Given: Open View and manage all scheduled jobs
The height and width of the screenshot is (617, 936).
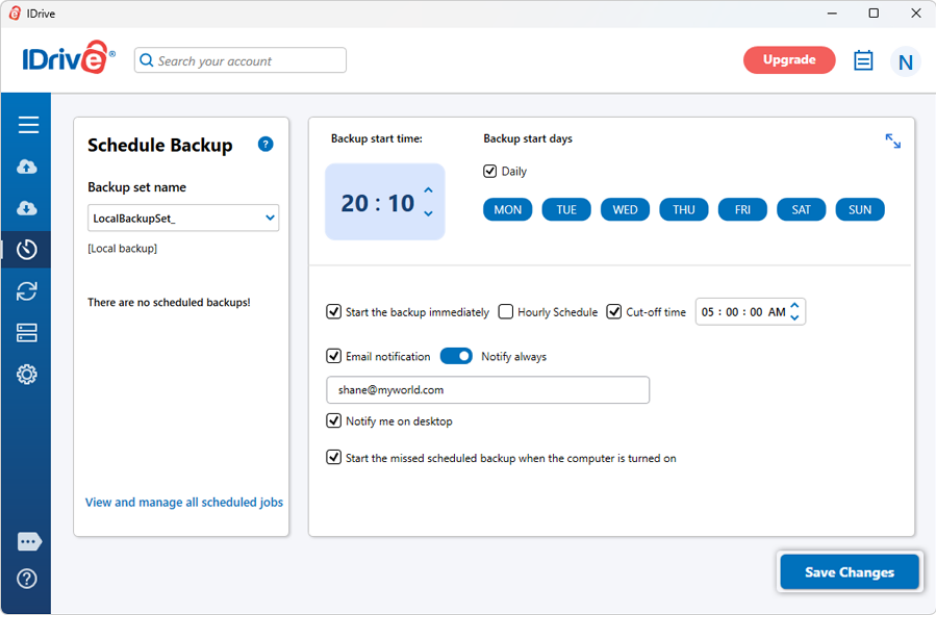Looking at the screenshot, I should tap(184, 502).
